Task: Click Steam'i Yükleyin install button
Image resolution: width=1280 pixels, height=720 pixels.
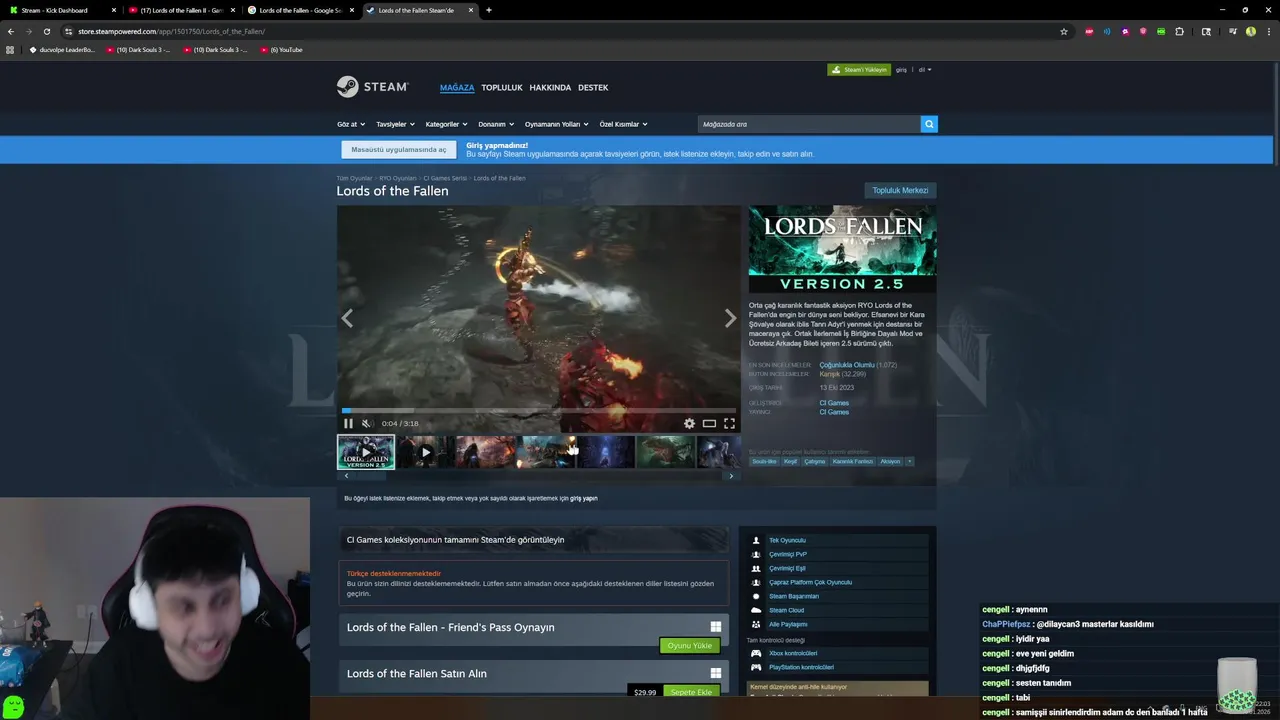Action: [x=859, y=70]
